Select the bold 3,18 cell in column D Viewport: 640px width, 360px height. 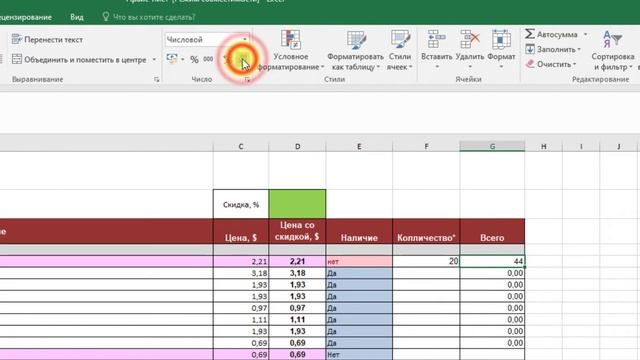pos(297,273)
